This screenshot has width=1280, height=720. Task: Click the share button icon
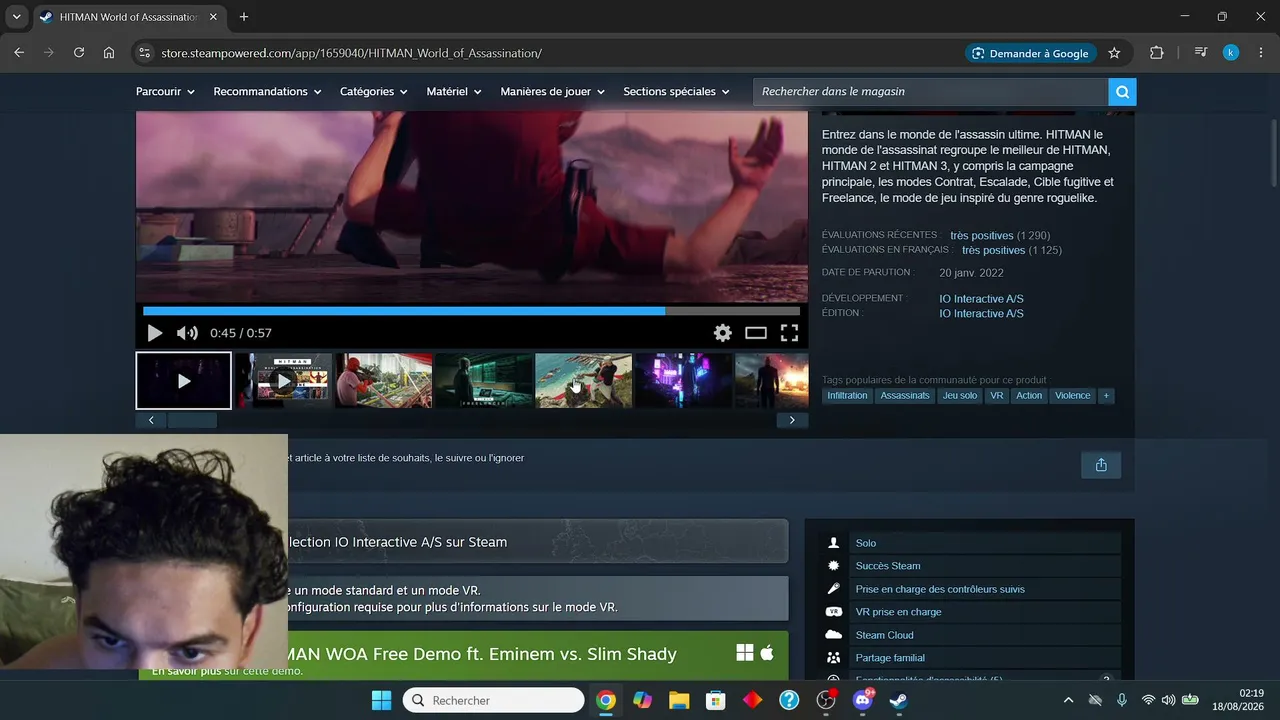(1101, 465)
